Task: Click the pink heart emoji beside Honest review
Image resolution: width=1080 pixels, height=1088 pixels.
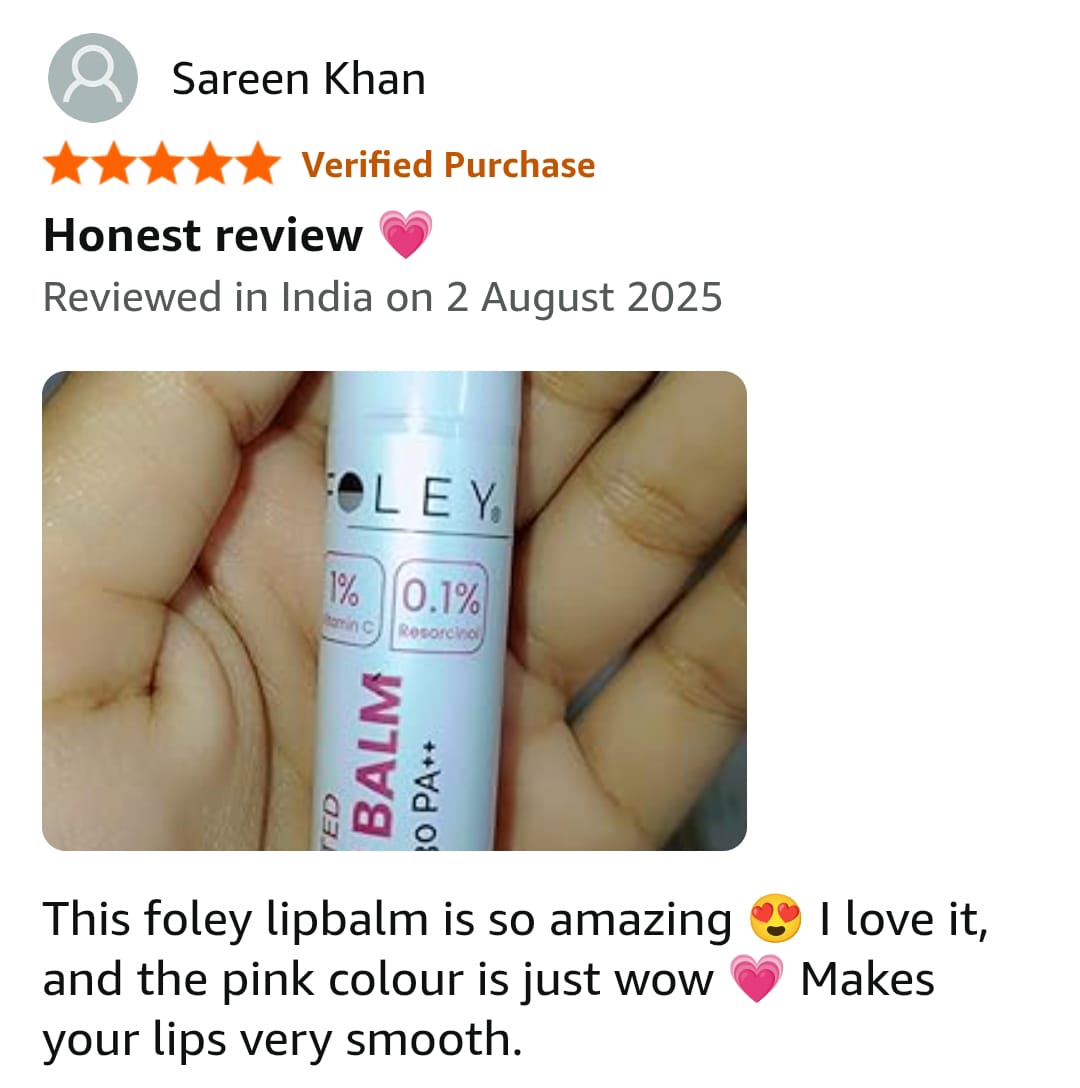Action: pos(406,235)
